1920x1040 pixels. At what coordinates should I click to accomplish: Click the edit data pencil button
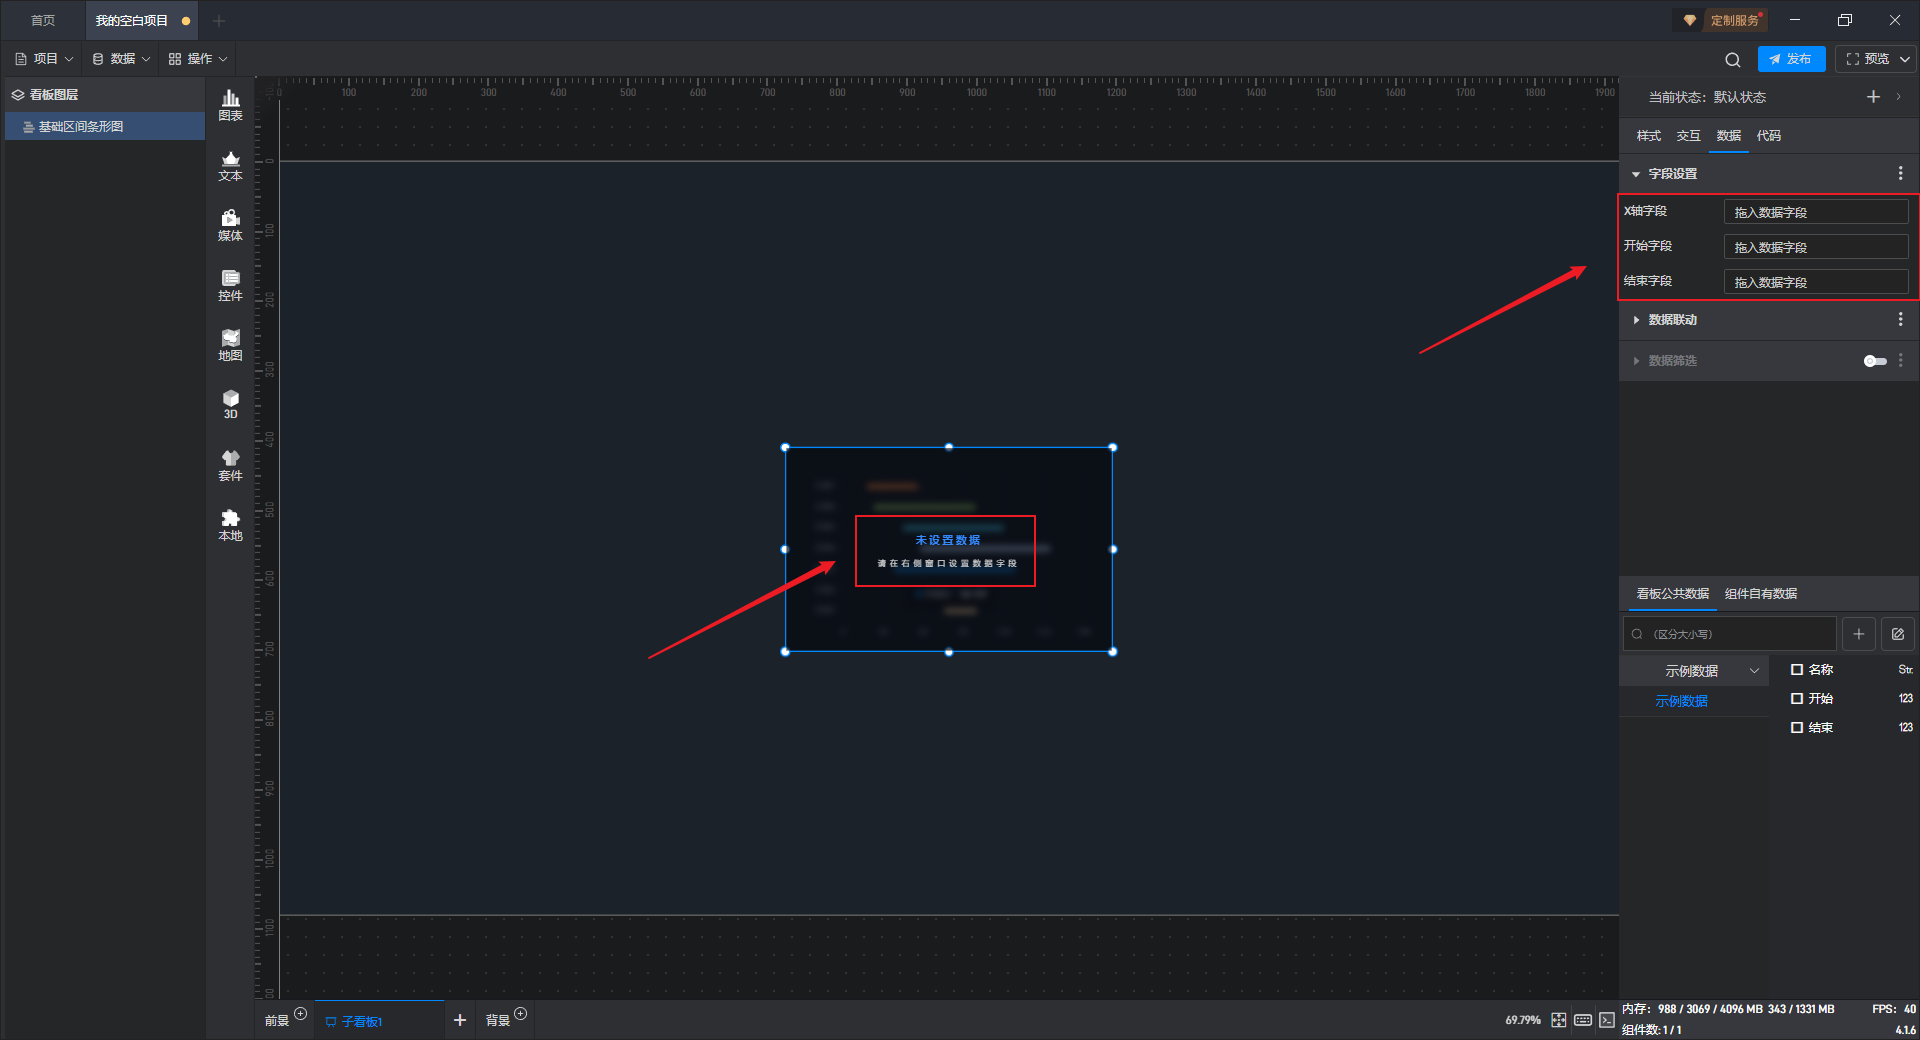click(1898, 634)
